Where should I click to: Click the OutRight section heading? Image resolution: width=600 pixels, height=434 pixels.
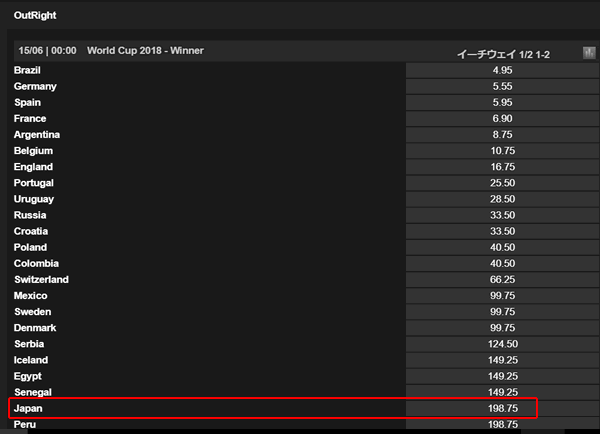coord(35,15)
